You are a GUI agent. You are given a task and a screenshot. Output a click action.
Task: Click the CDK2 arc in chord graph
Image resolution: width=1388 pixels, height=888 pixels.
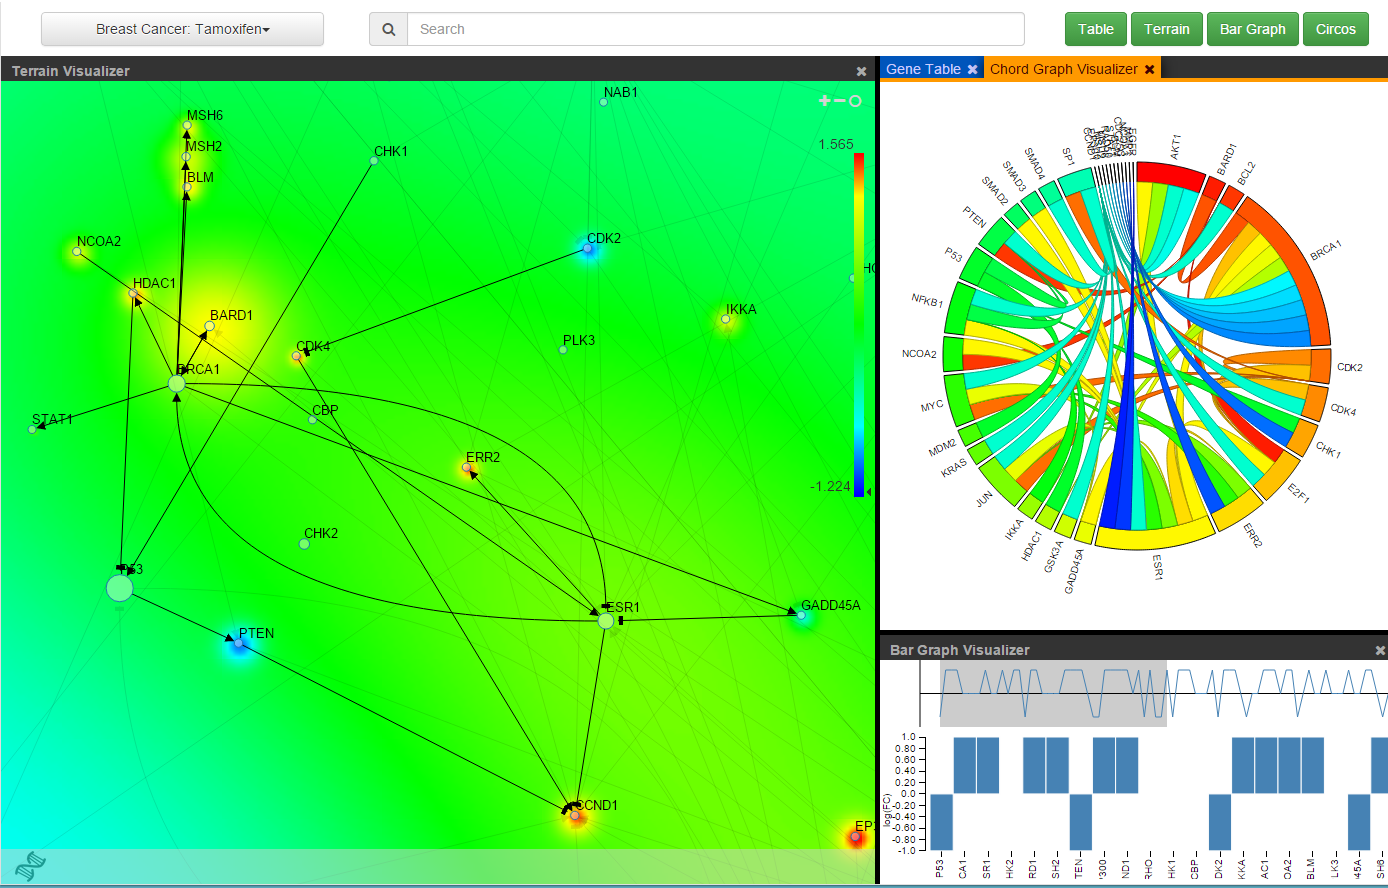pyautogui.click(x=1321, y=365)
